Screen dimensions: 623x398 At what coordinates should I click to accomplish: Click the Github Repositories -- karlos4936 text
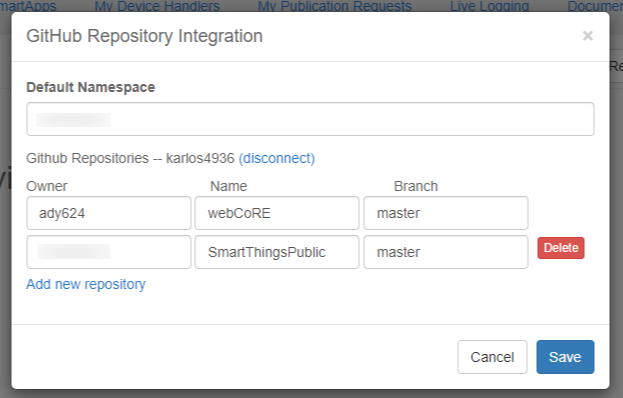130,158
